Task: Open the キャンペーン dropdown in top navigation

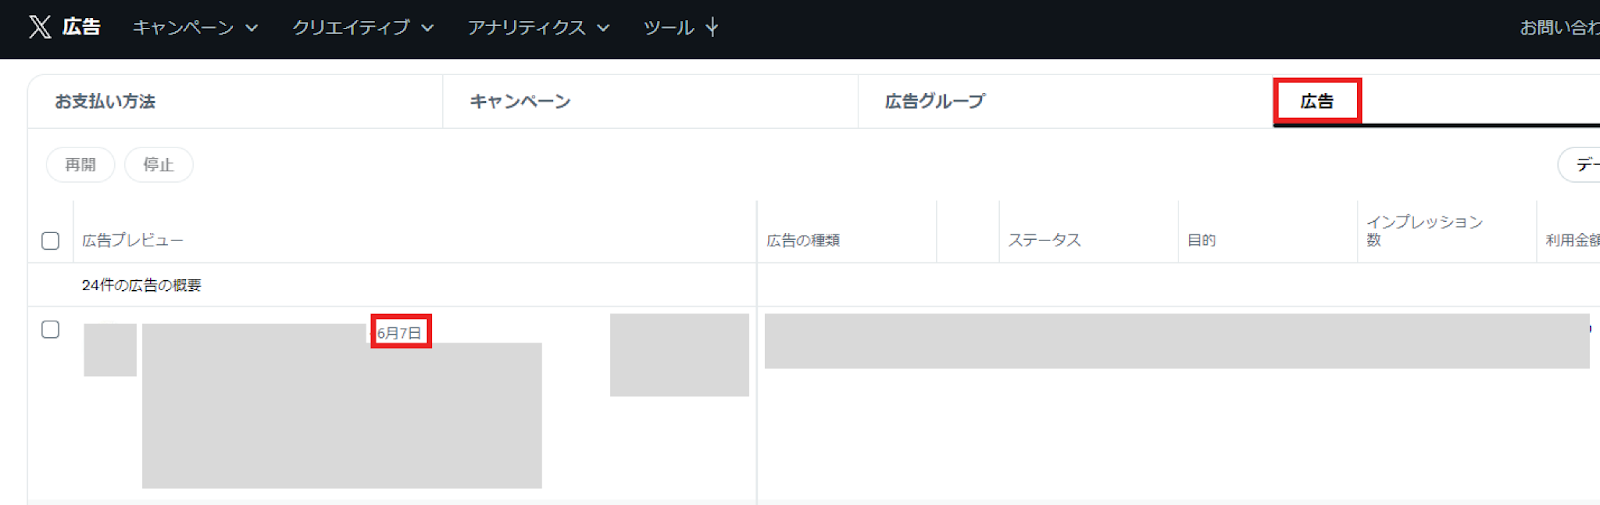Action: 195,28
